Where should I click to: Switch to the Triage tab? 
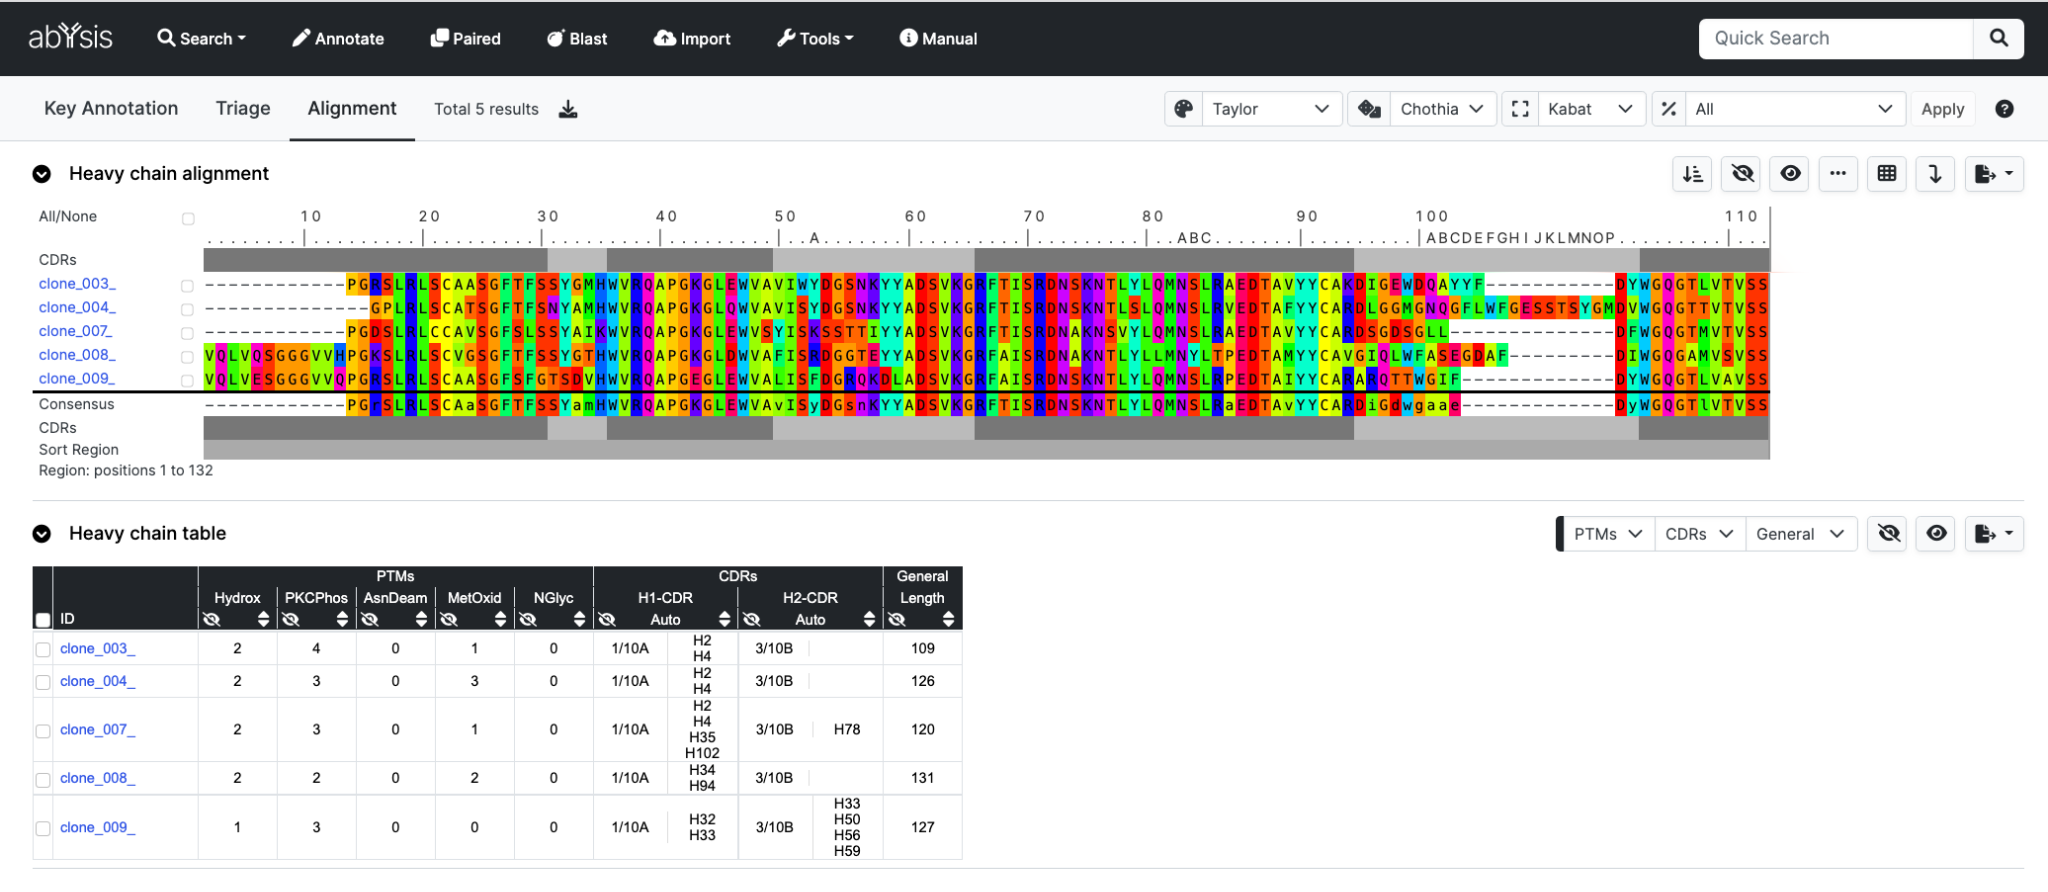tap(243, 108)
